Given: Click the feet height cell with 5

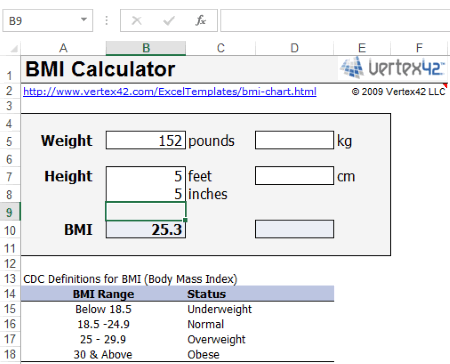Looking at the screenshot, I should tap(146, 176).
